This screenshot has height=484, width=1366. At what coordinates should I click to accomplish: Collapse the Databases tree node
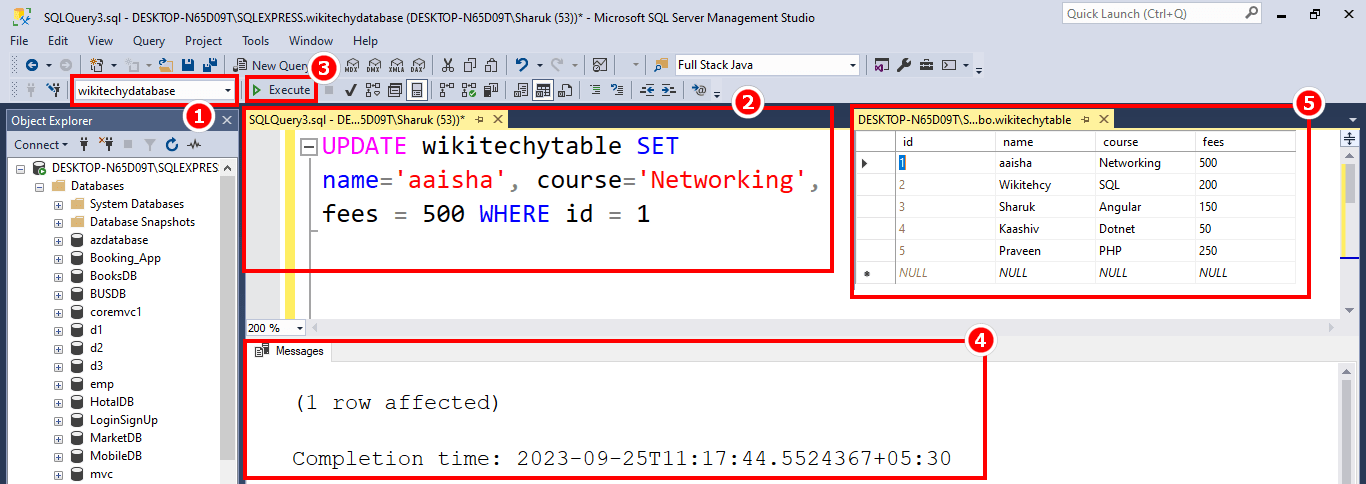[x=40, y=186]
